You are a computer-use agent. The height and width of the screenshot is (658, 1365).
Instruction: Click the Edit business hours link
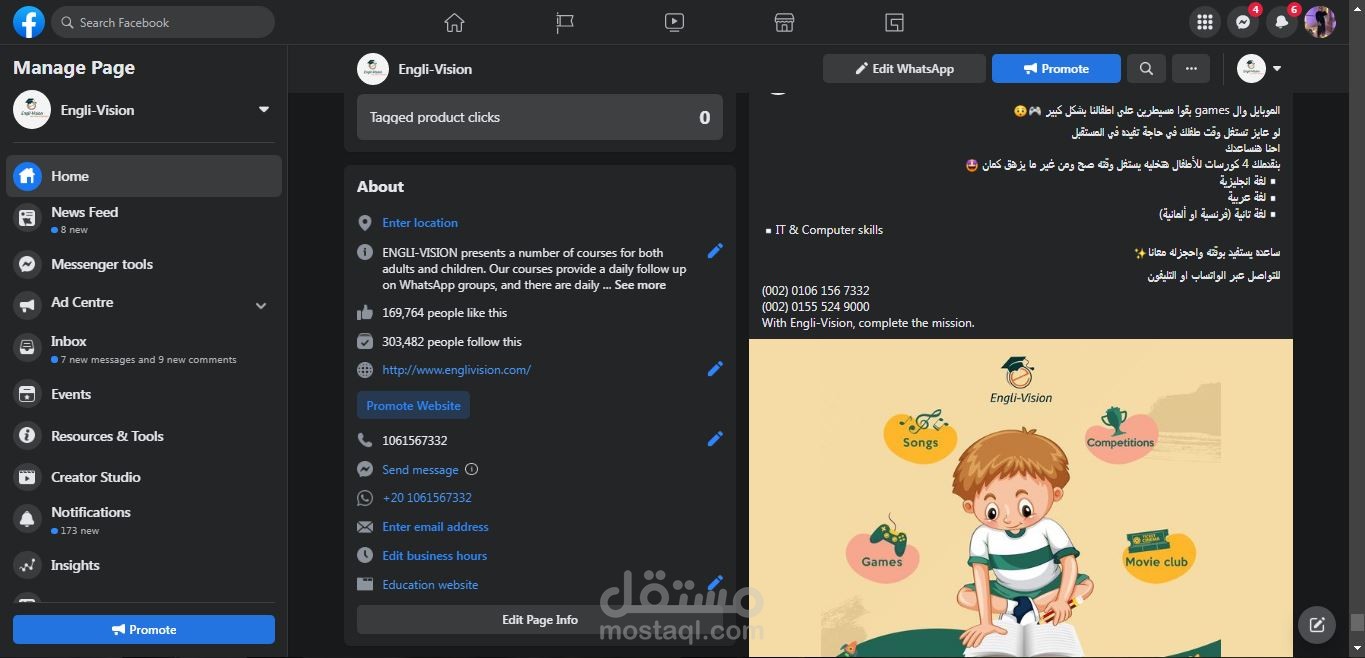434,556
